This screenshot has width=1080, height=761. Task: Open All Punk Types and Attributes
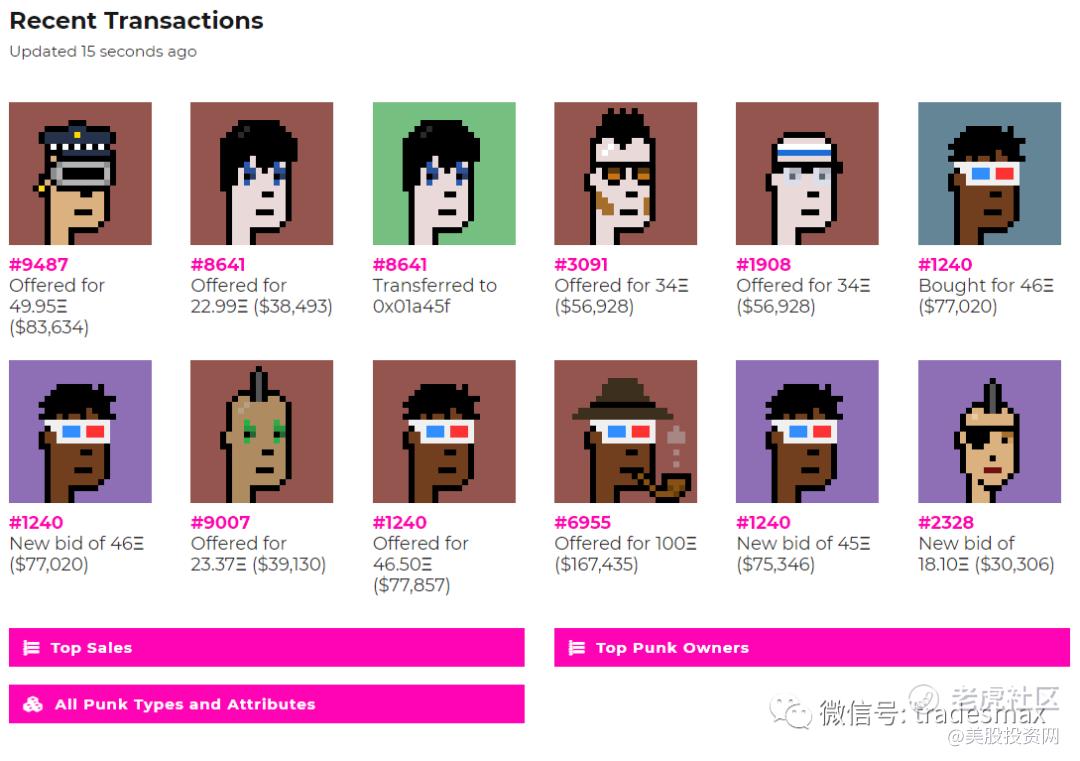[x=267, y=704]
